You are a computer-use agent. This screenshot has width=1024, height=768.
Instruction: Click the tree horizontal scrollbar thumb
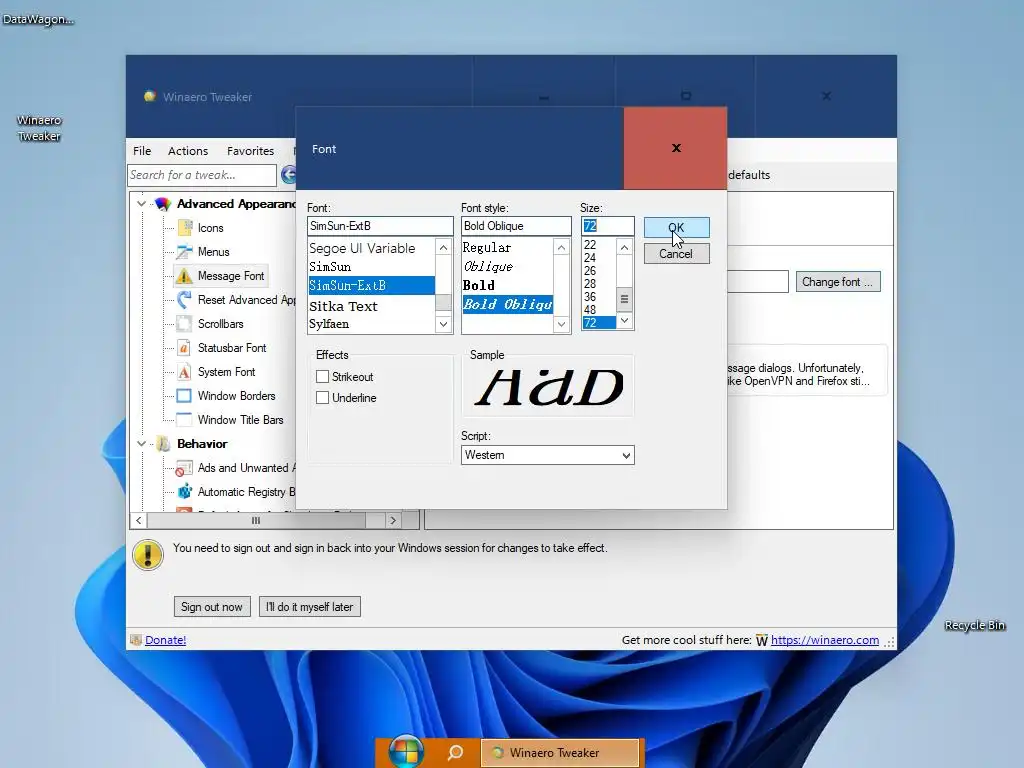pyautogui.click(x=256, y=520)
